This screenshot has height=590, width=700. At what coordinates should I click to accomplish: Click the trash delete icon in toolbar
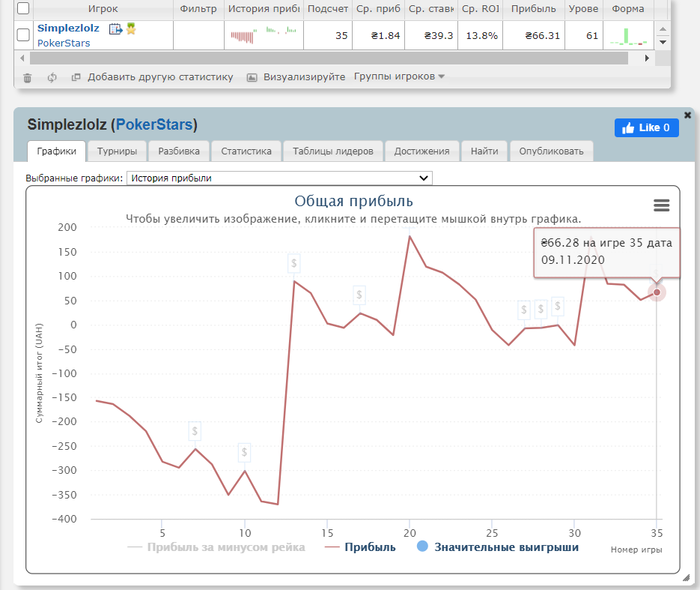pos(27,78)
